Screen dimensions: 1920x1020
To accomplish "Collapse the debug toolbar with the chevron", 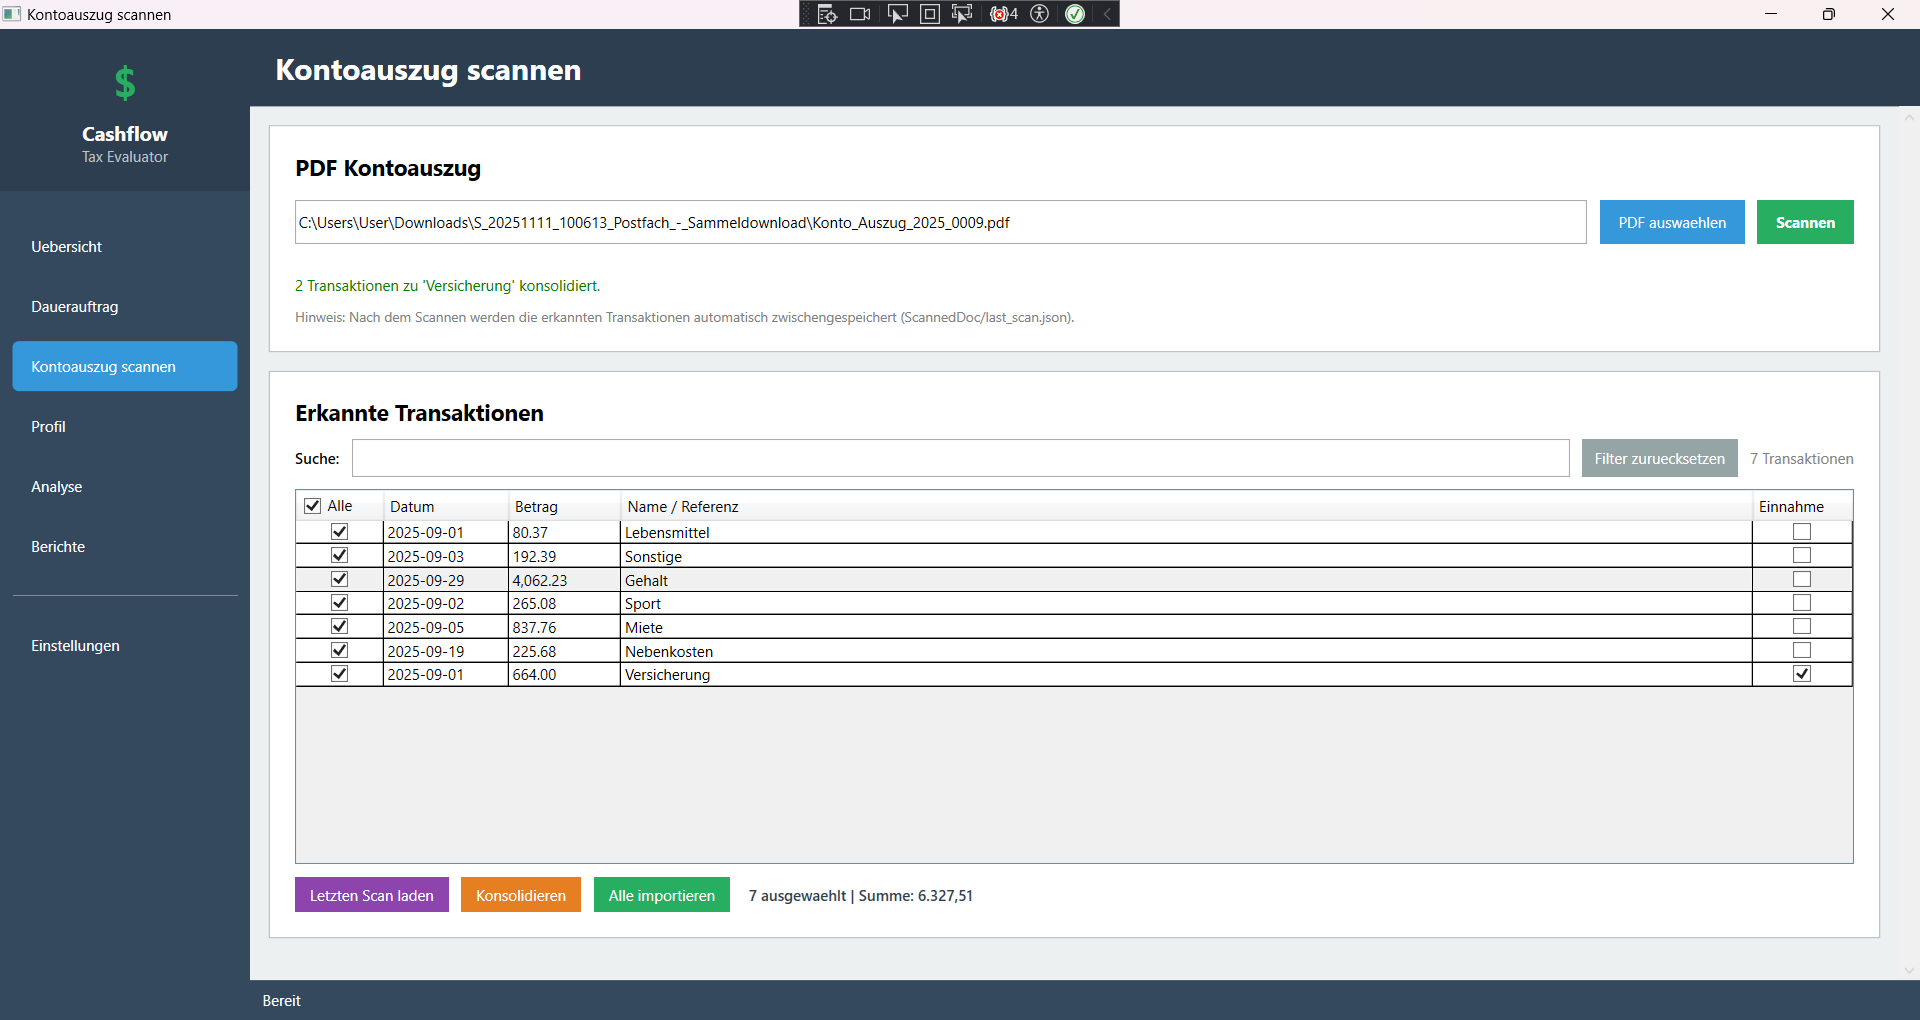I will click(x=1107, y=14).
